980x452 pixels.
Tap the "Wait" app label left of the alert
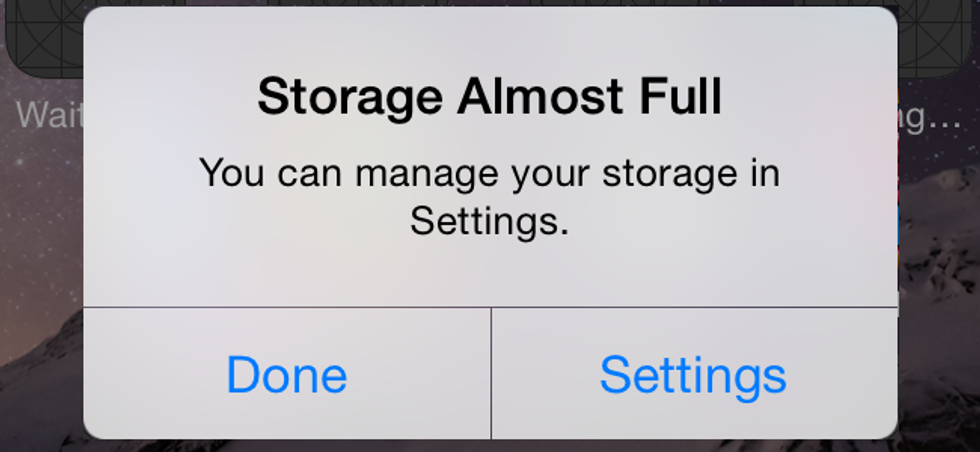(49, 115)
